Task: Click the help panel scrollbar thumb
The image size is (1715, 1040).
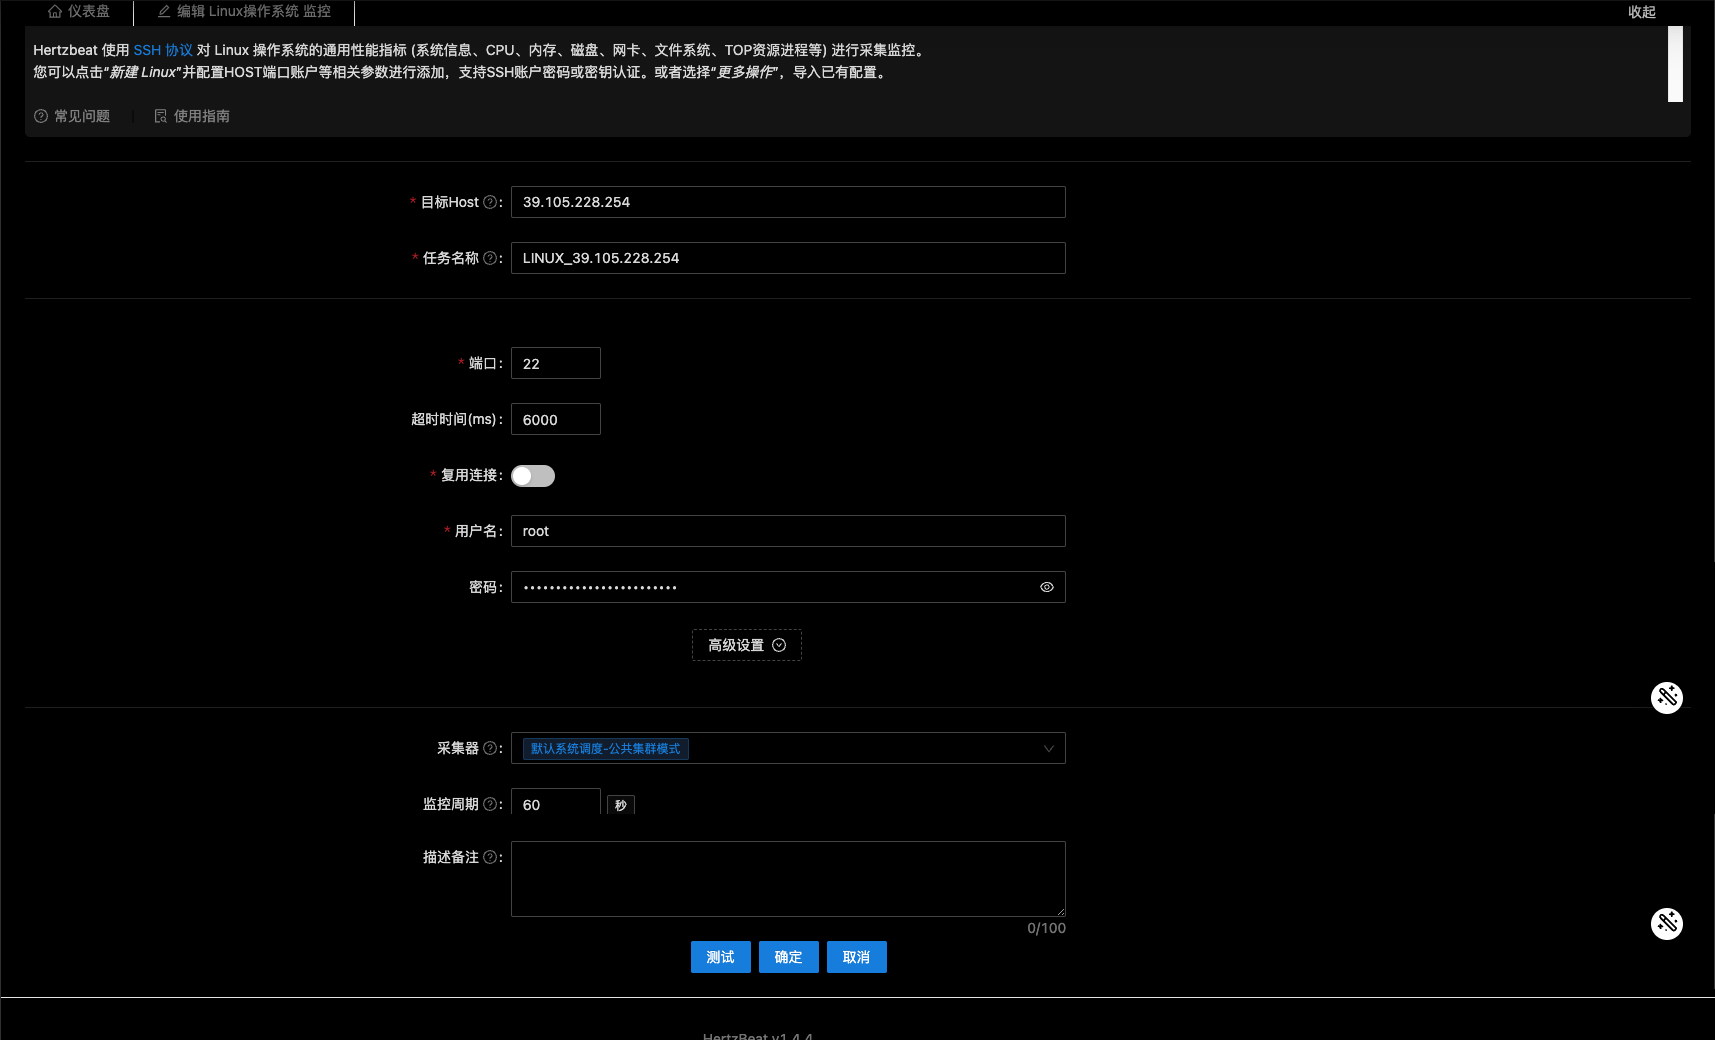Action: (1676, 64)
